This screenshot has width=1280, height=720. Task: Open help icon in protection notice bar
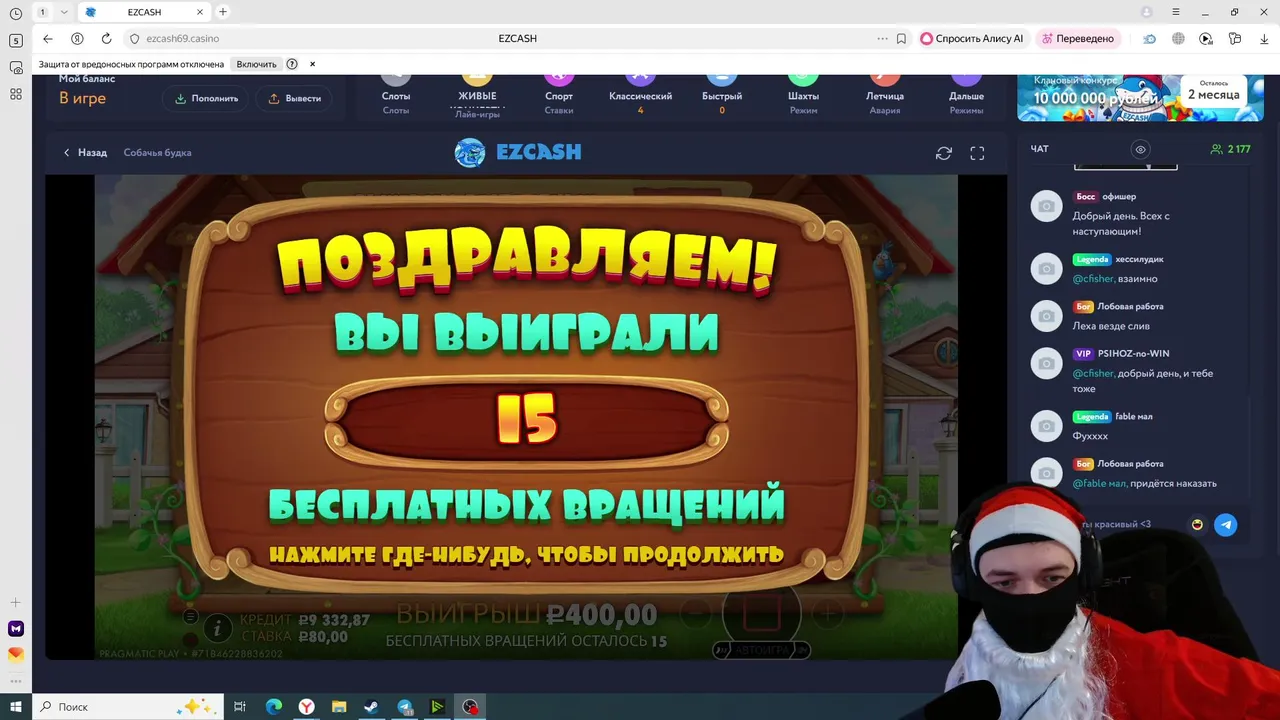click(x=292, y=64)
